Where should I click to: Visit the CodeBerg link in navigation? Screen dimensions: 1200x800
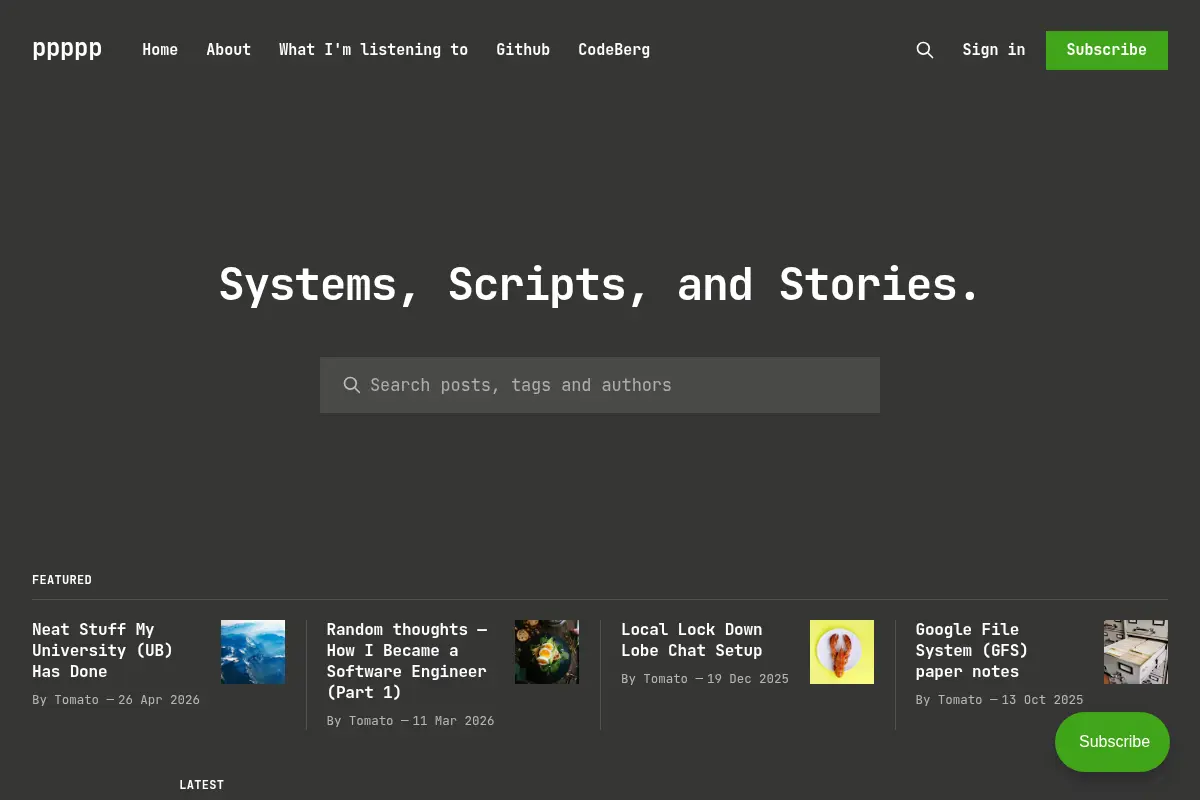pos(614,49)
